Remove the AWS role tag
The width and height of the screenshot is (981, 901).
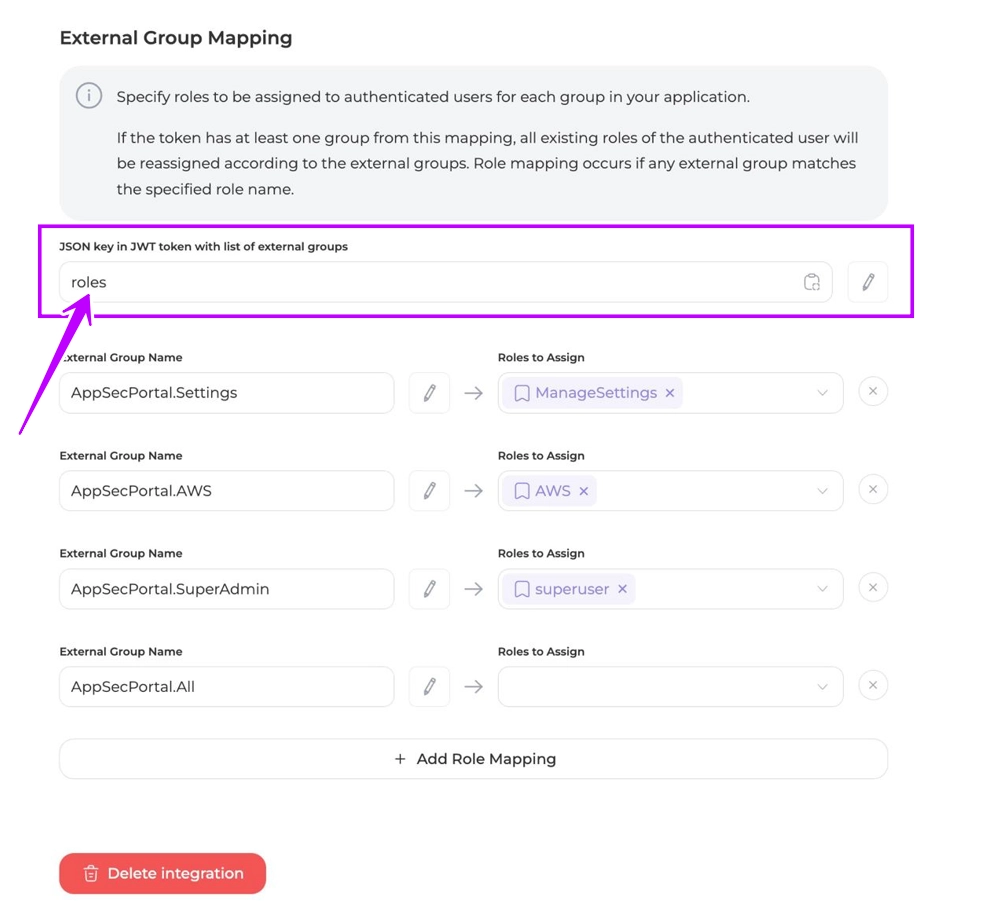click(x=584, y=491)
